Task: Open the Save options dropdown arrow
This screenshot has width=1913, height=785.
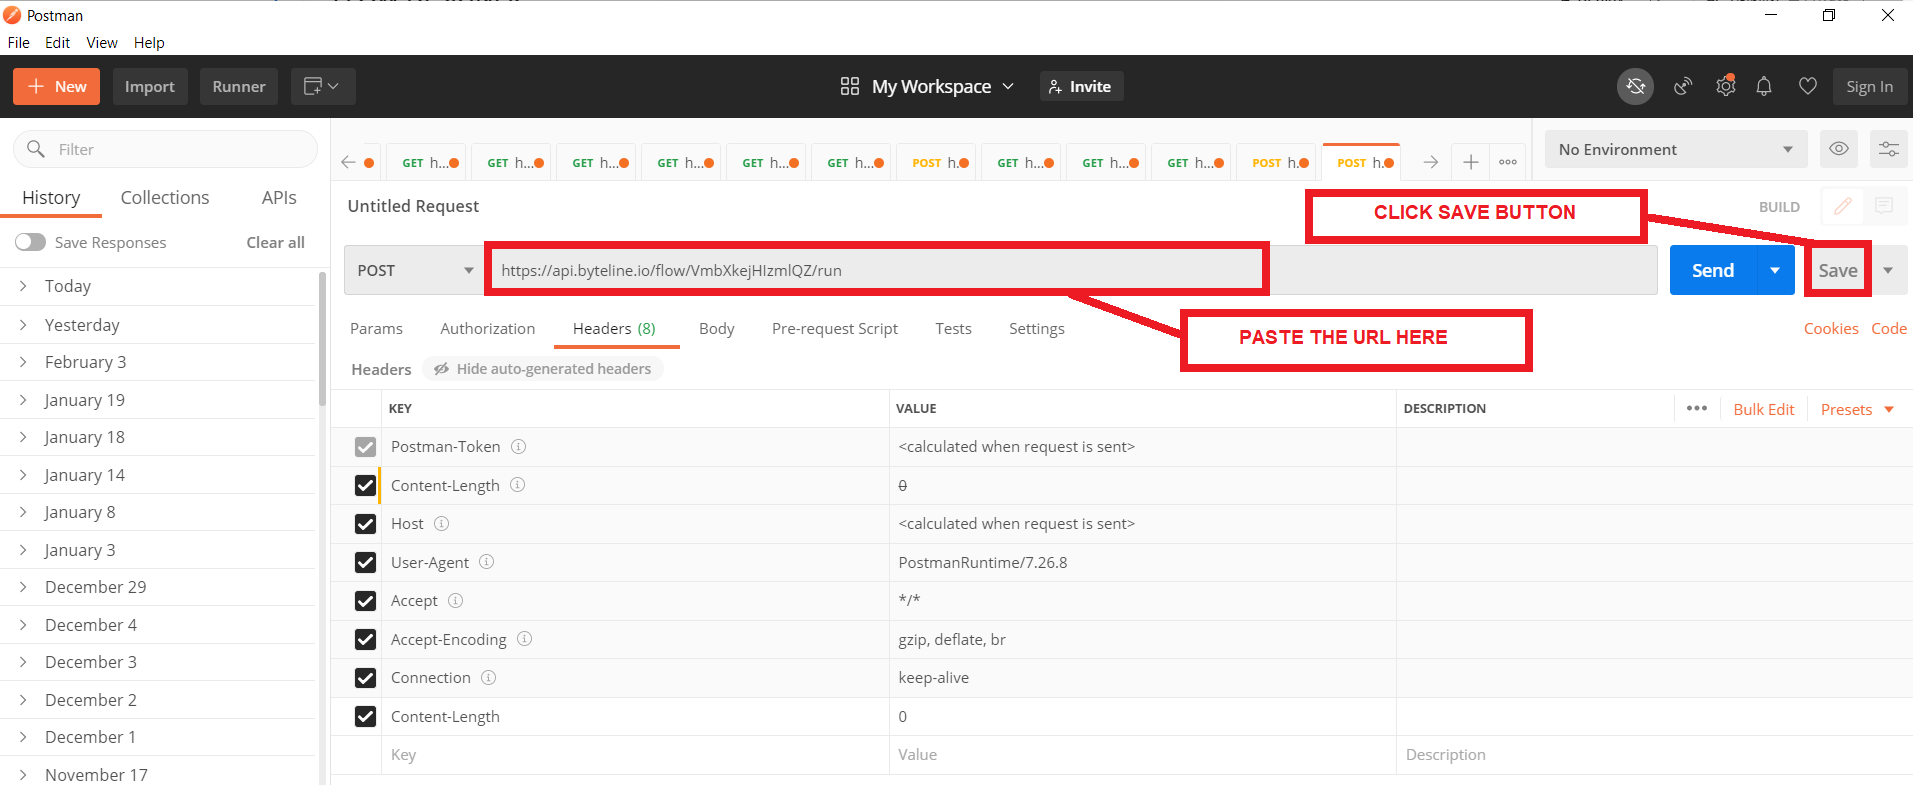Action: [1888, 270]
